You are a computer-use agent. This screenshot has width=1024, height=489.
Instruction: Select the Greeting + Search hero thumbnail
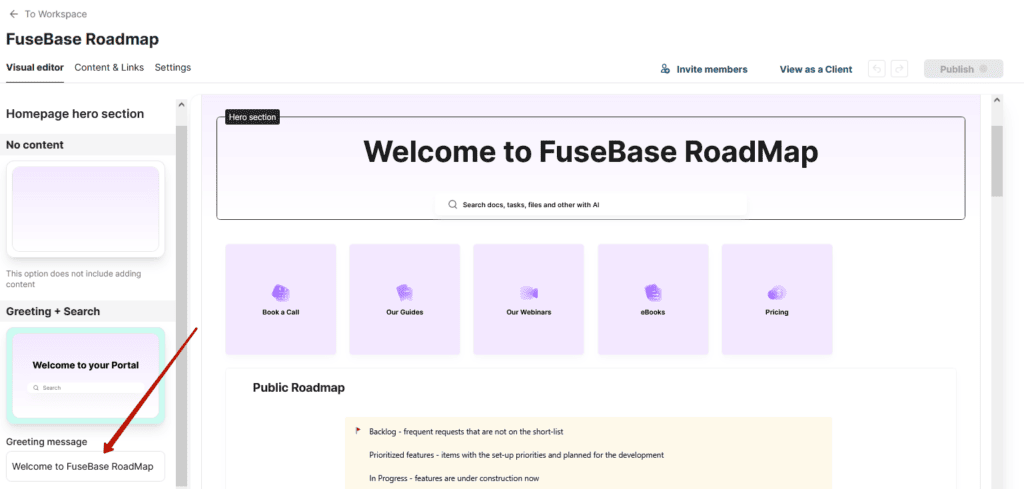[86, 375]
